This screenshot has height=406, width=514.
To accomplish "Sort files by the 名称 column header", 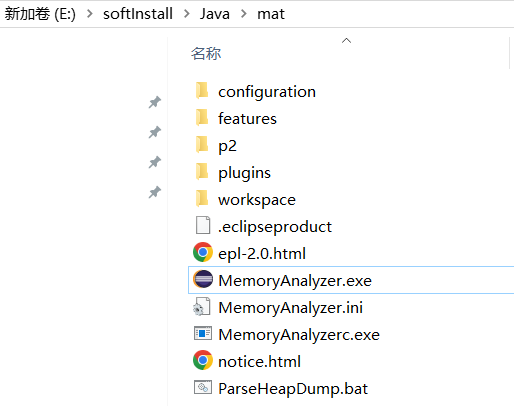I will (206, 53).
